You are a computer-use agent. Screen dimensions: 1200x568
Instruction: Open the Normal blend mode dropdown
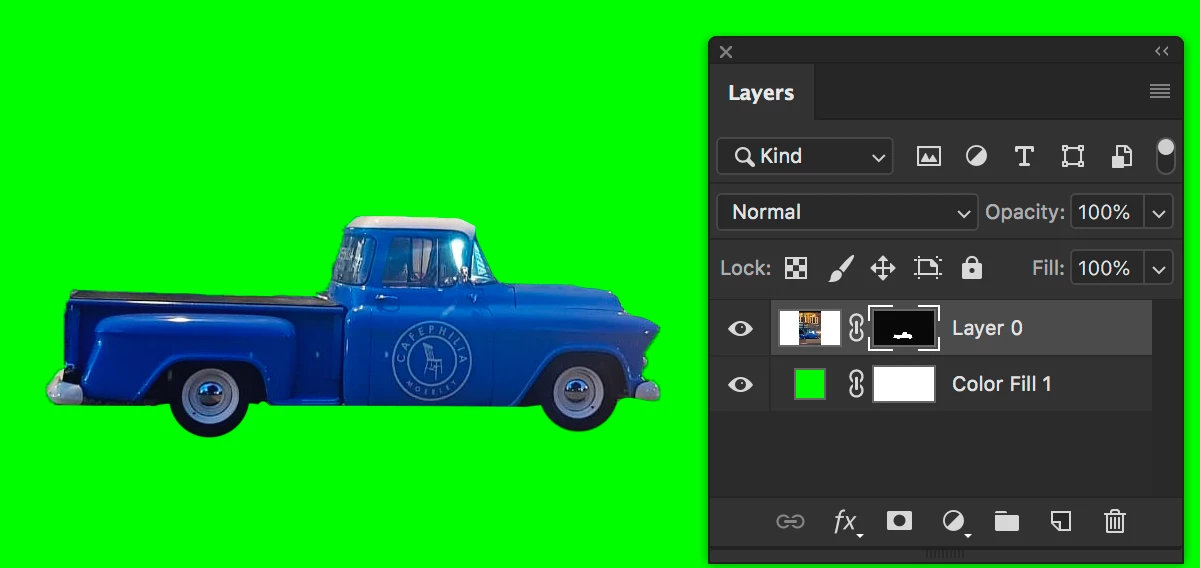point(847,212)
